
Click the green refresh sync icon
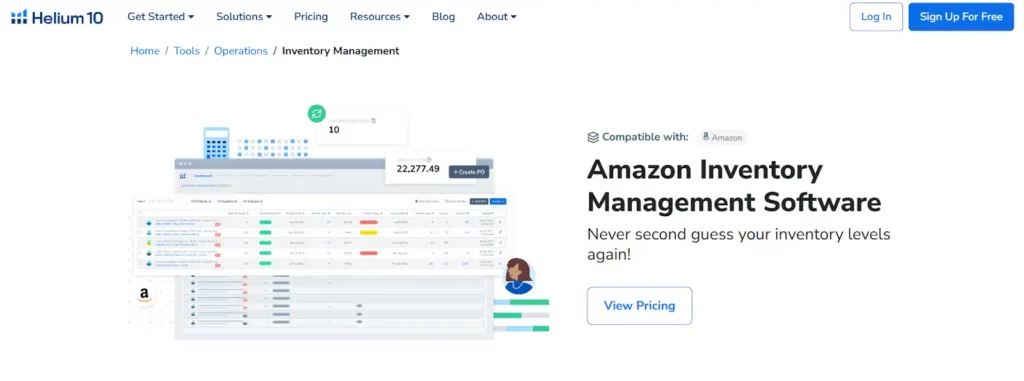point(317,114)
